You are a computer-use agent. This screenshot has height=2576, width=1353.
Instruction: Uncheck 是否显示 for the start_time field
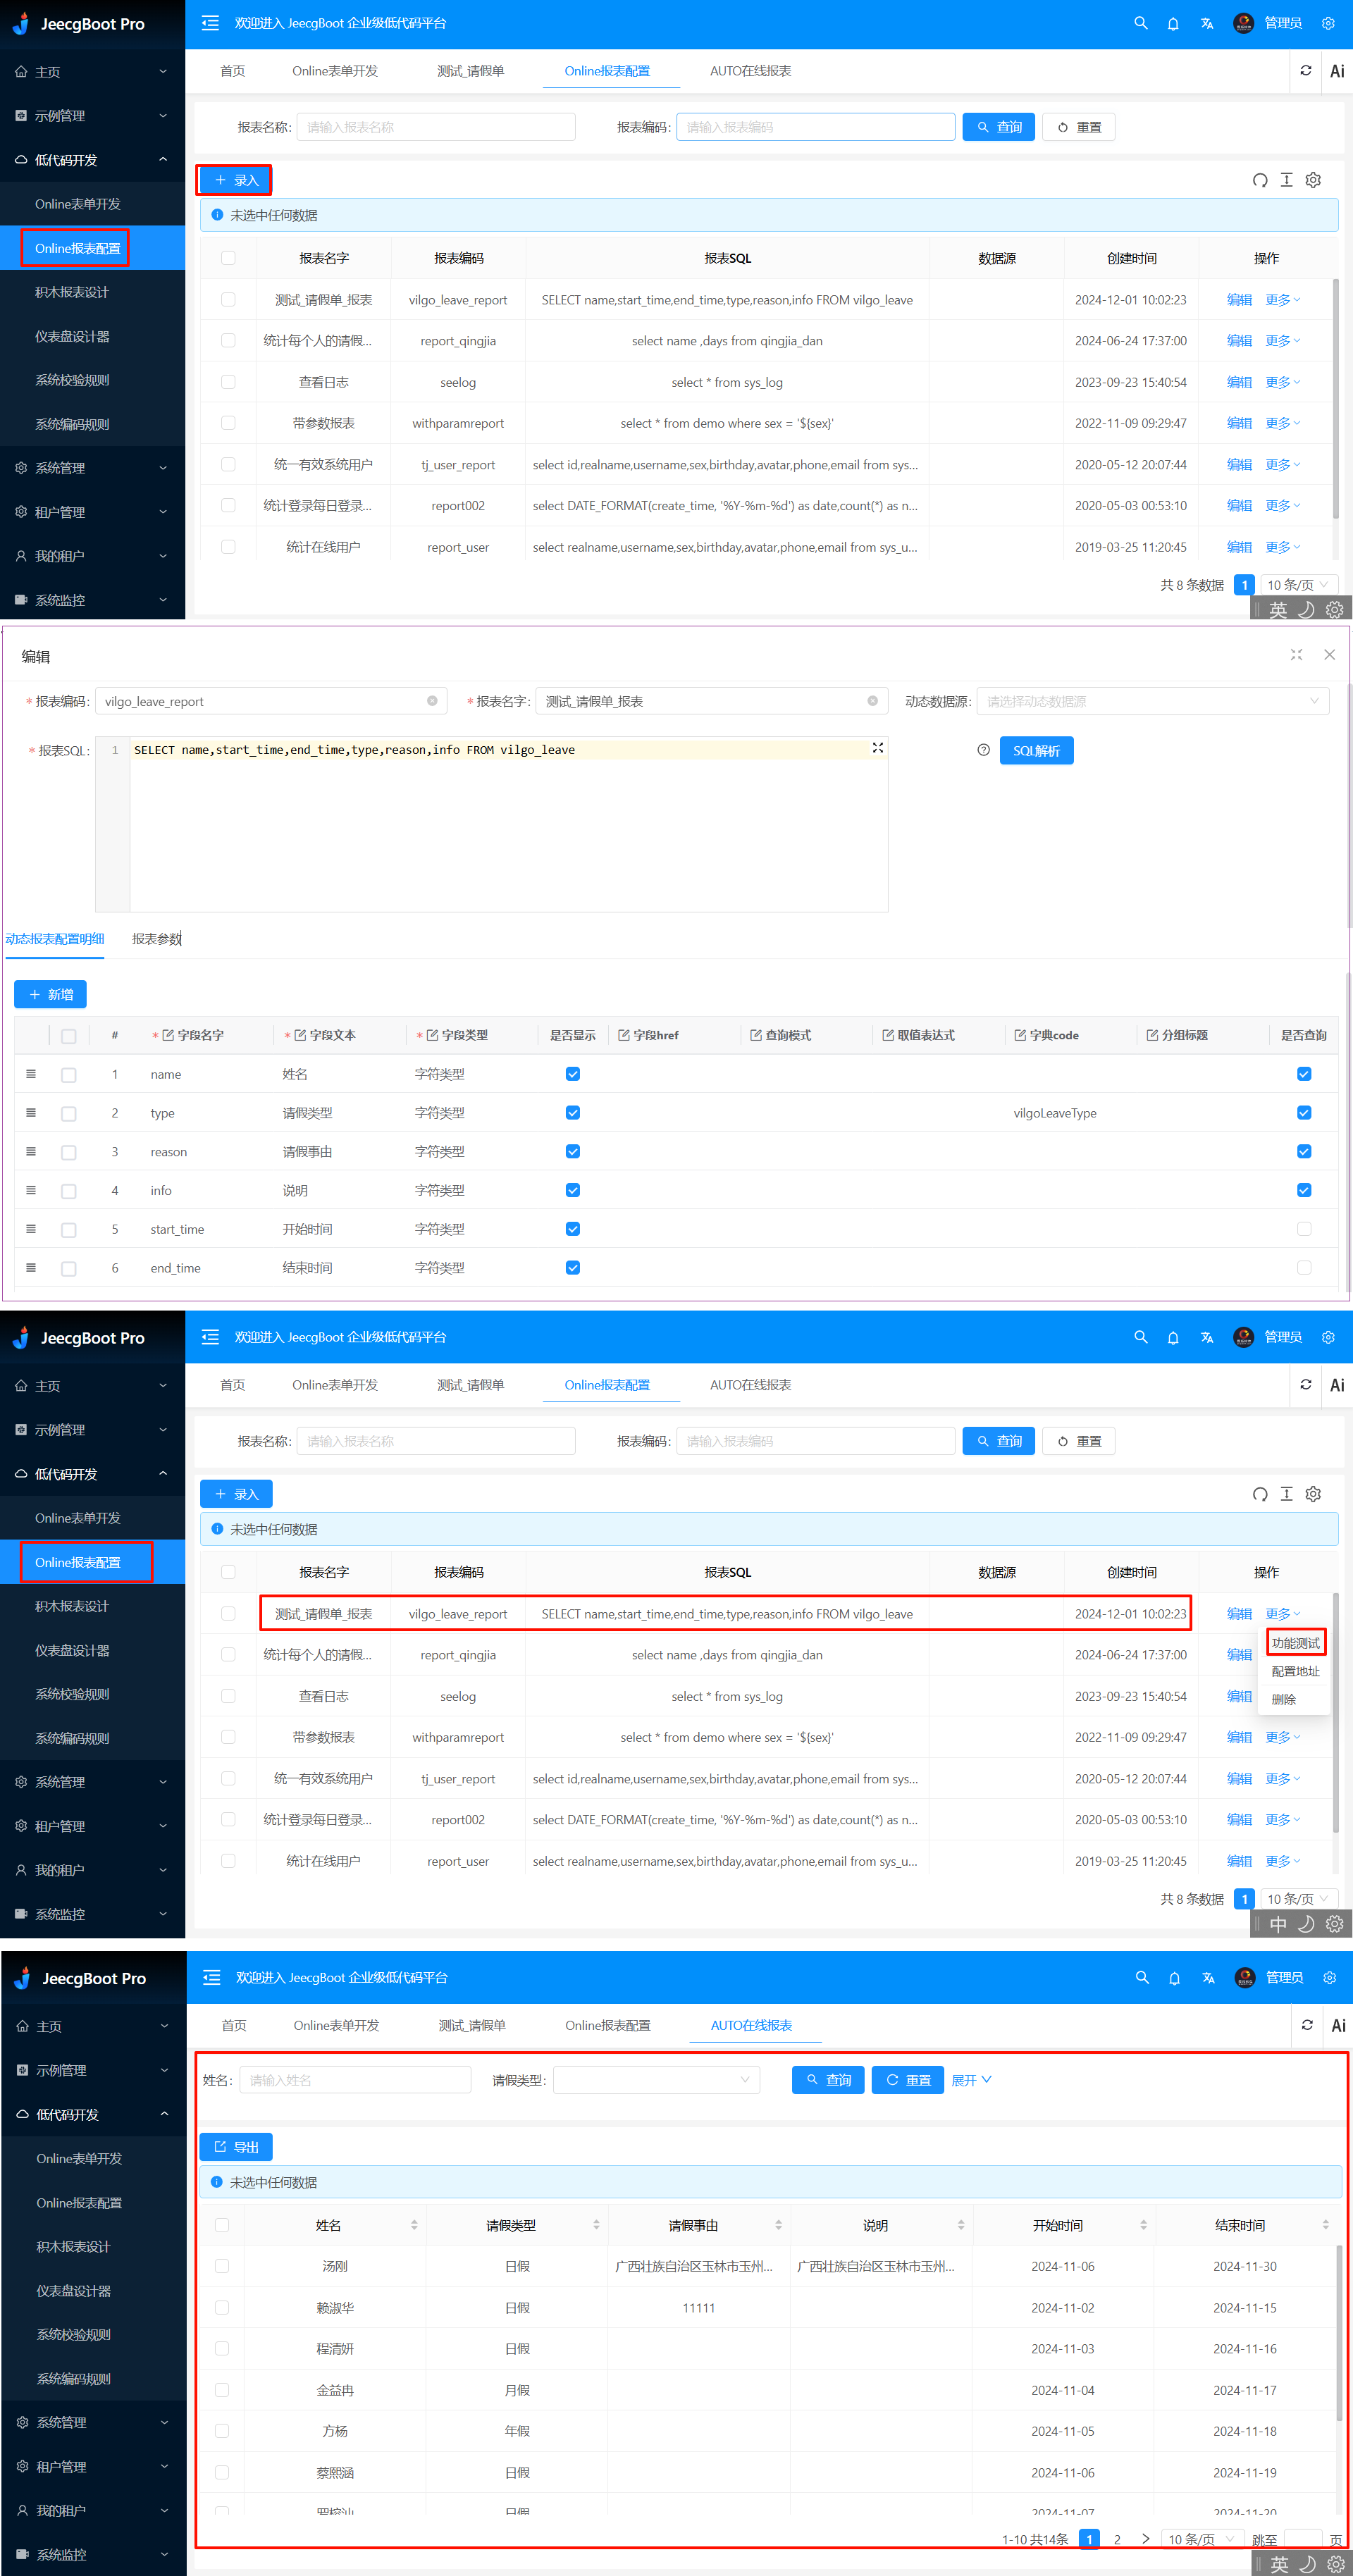(573, 1229)
